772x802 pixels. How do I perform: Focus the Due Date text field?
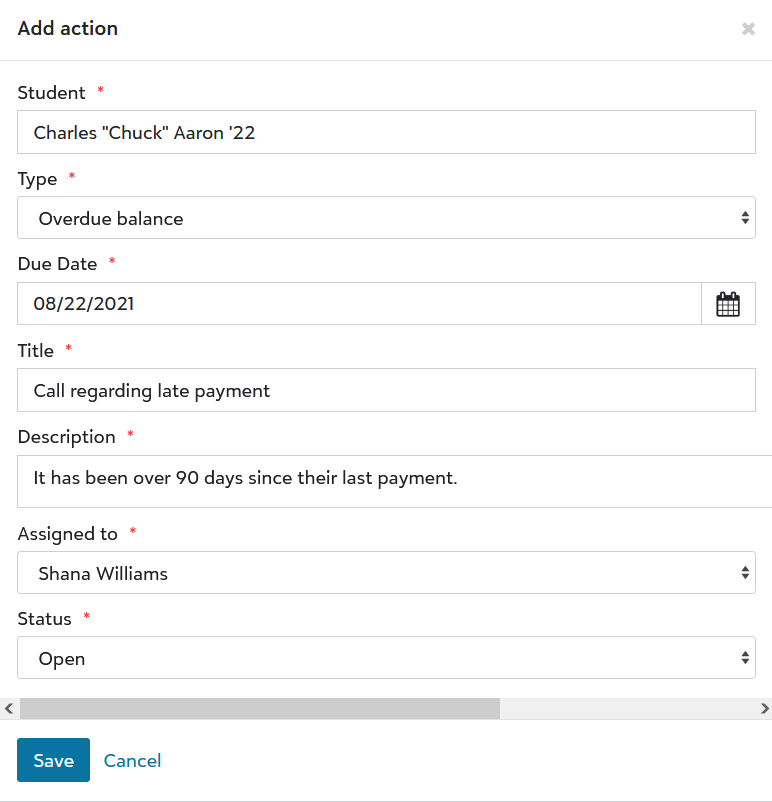pos(359,304)
